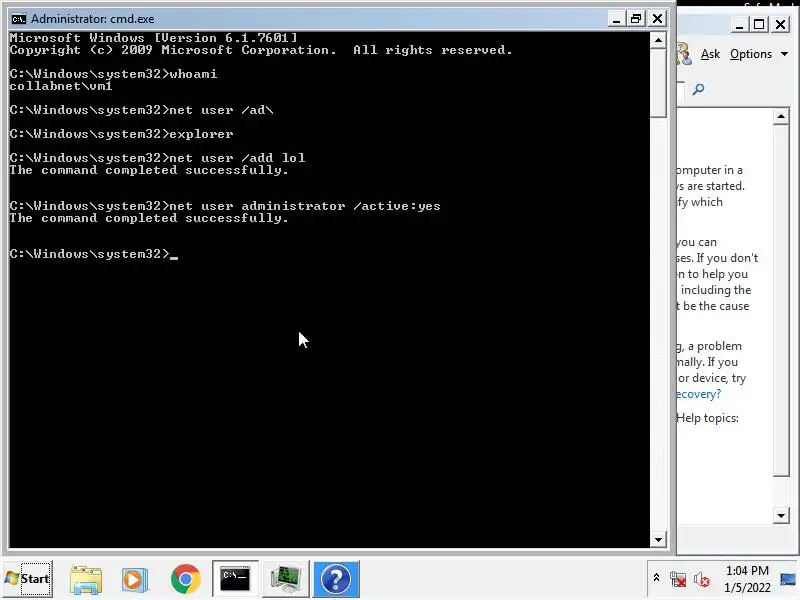Click Help window scrollbar up arrow

(781, 117)
